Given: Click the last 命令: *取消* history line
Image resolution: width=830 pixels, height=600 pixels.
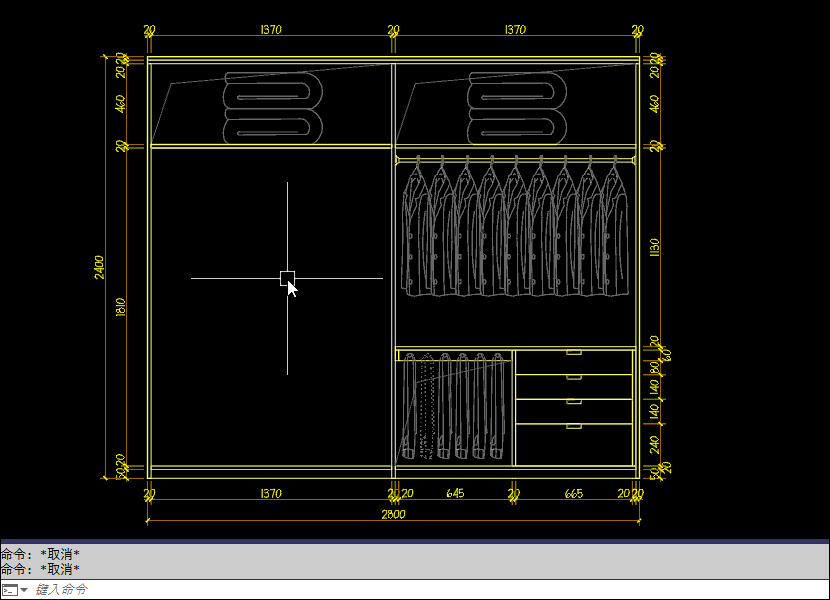Looking at the screenshot, I should tap(40, 569).
